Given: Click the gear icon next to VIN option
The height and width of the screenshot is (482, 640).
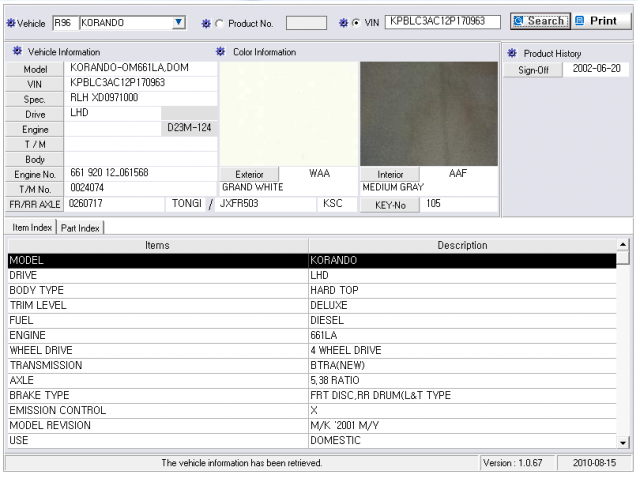Looking at the screenshot, I should (344, 23).
